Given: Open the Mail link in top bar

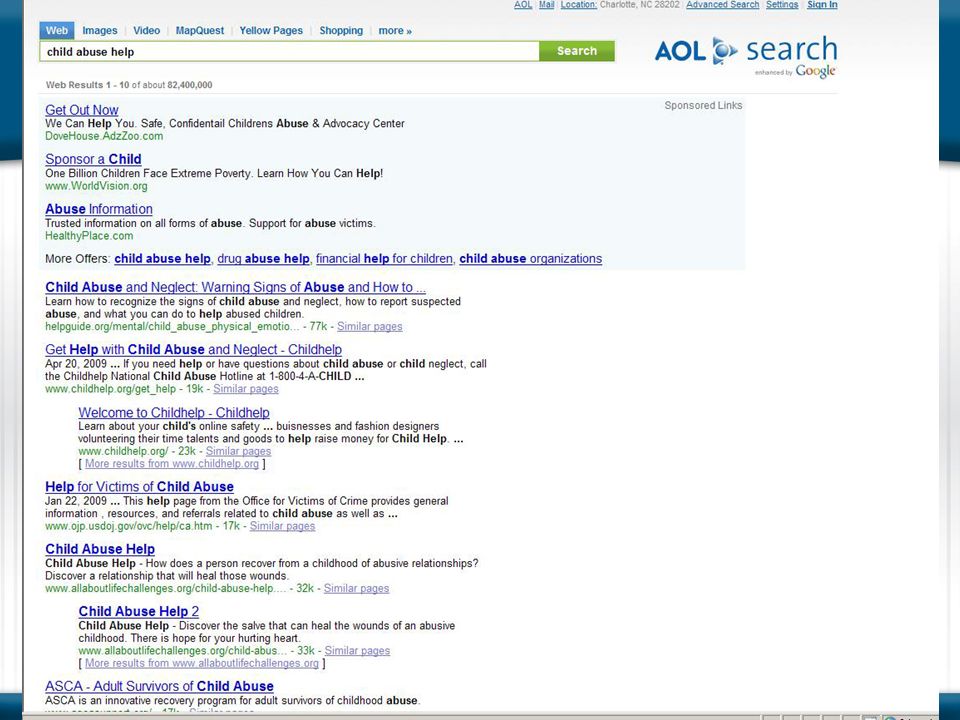Looking at the screenshot, I should click(547, 5).
